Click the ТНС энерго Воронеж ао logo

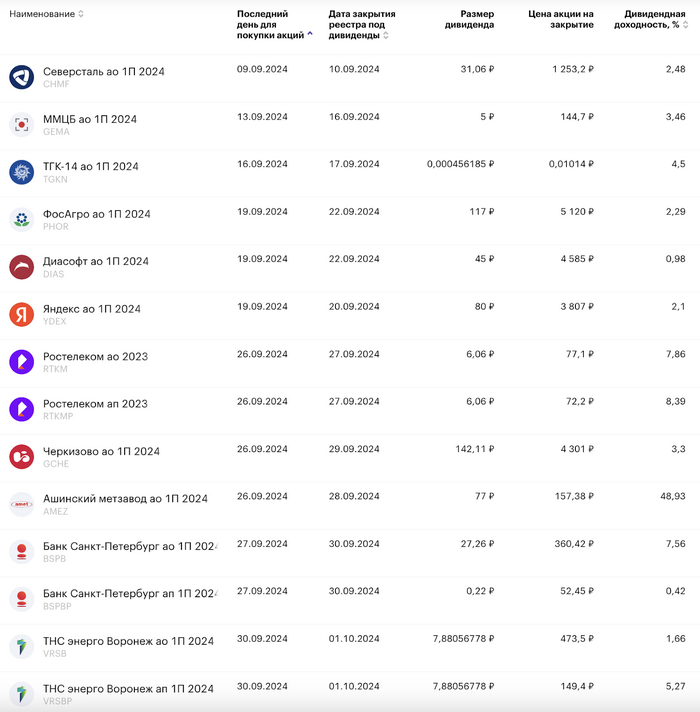(22, 646)
